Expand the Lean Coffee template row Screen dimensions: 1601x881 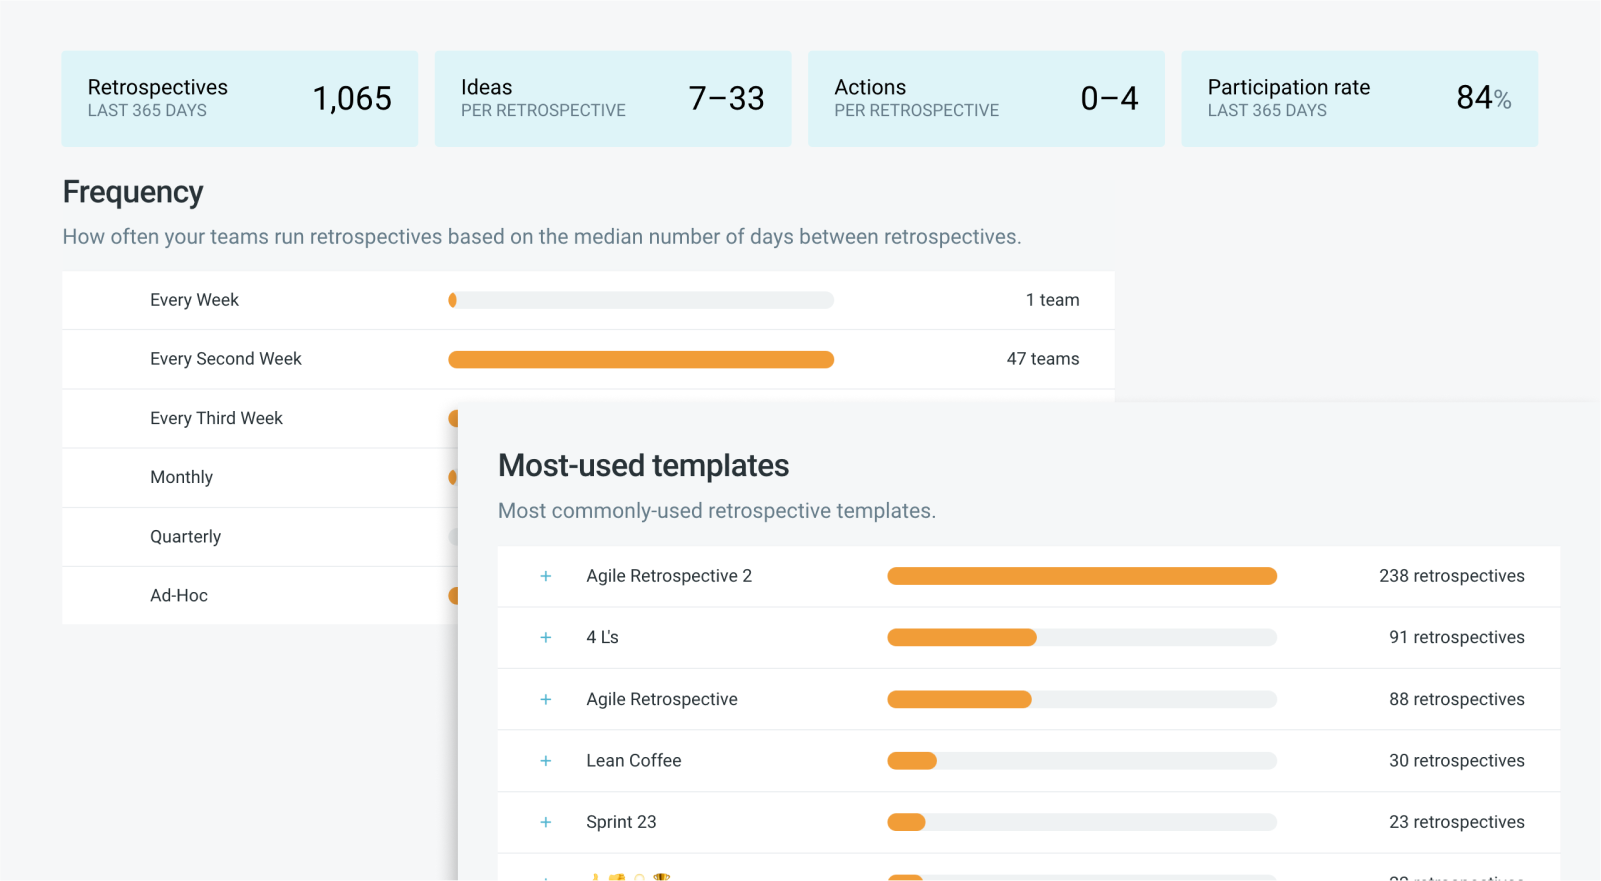[x=546, y=760]
